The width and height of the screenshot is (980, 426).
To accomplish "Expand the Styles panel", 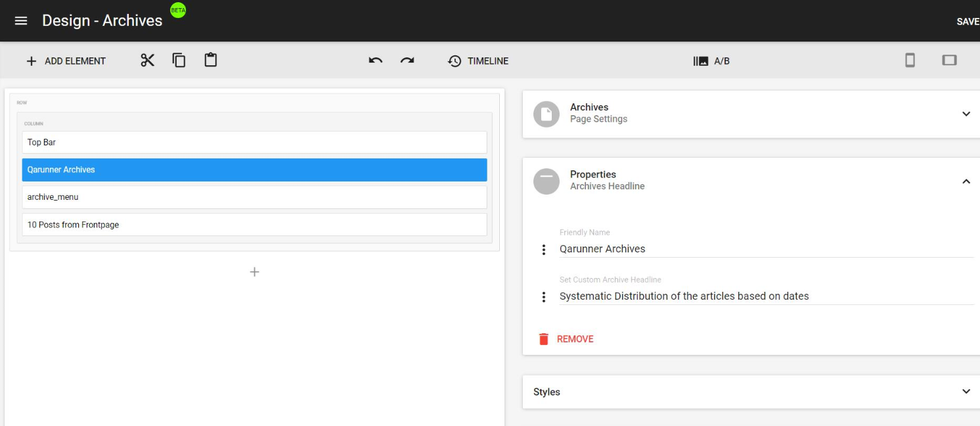I will (x=965, y=392).
